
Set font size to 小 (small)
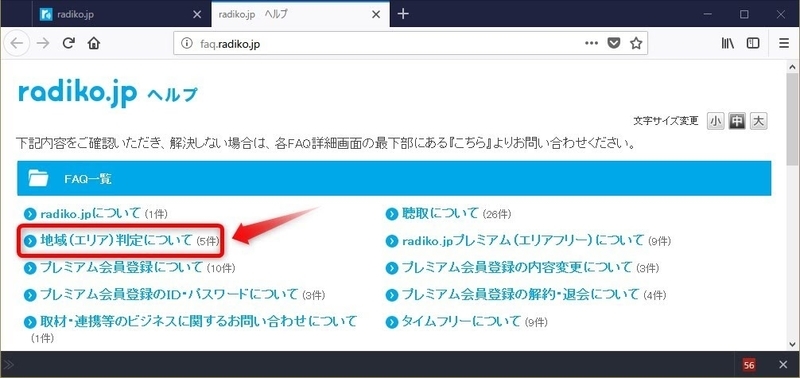(715, 121)
